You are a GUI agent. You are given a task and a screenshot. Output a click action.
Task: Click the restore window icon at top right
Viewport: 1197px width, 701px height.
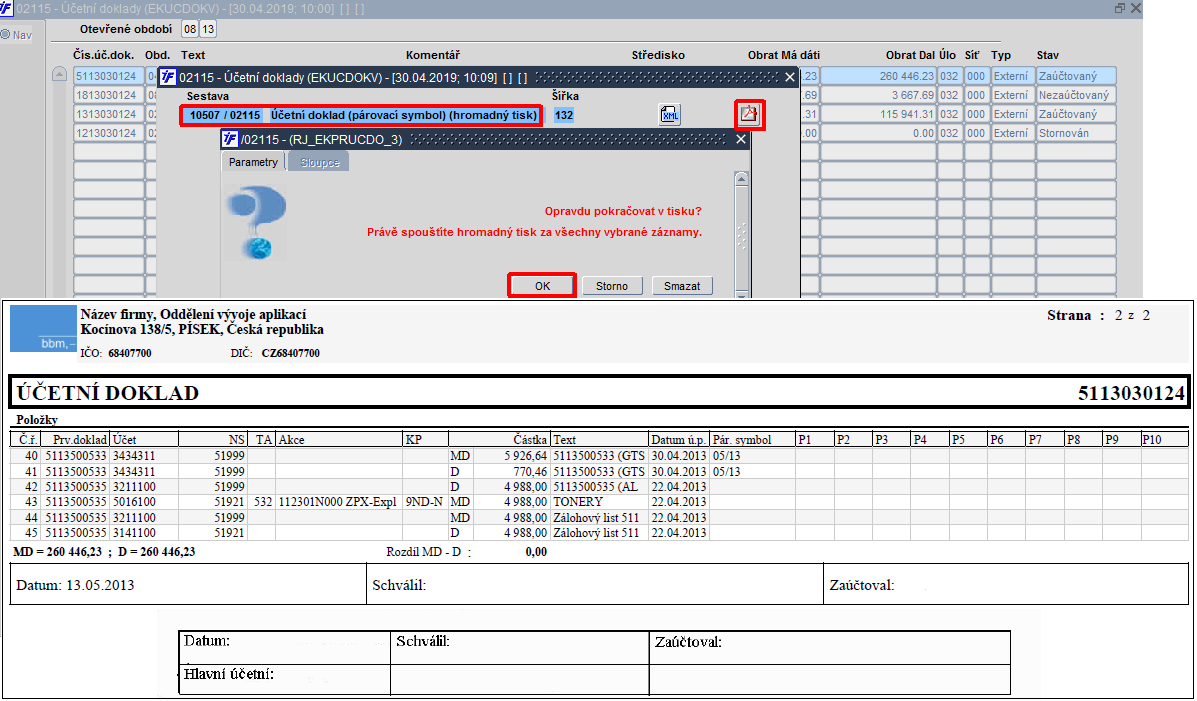click(x=1120, y=8)
